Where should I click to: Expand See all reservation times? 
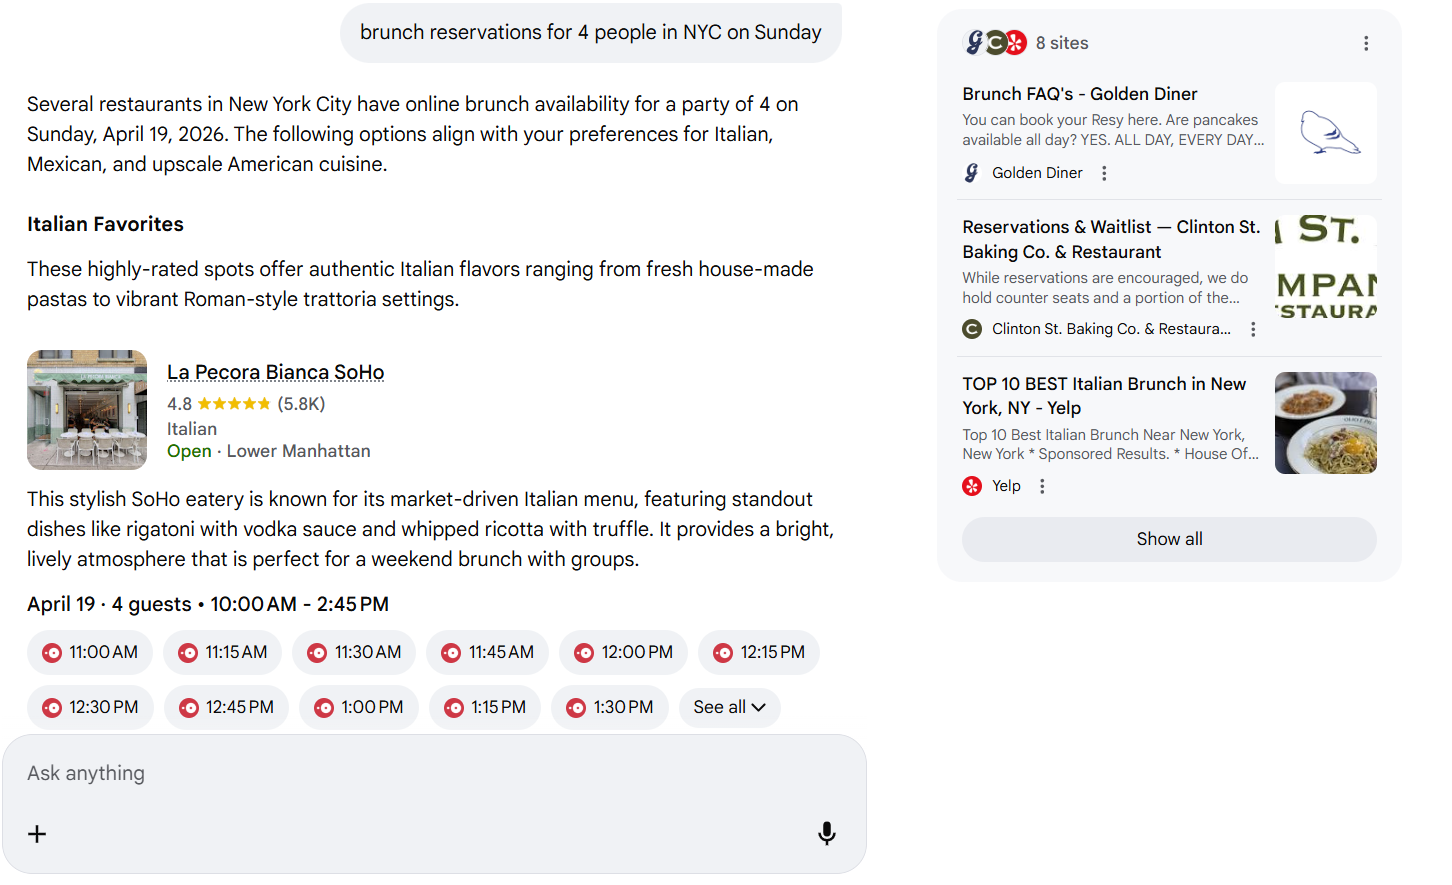[729, 707]
